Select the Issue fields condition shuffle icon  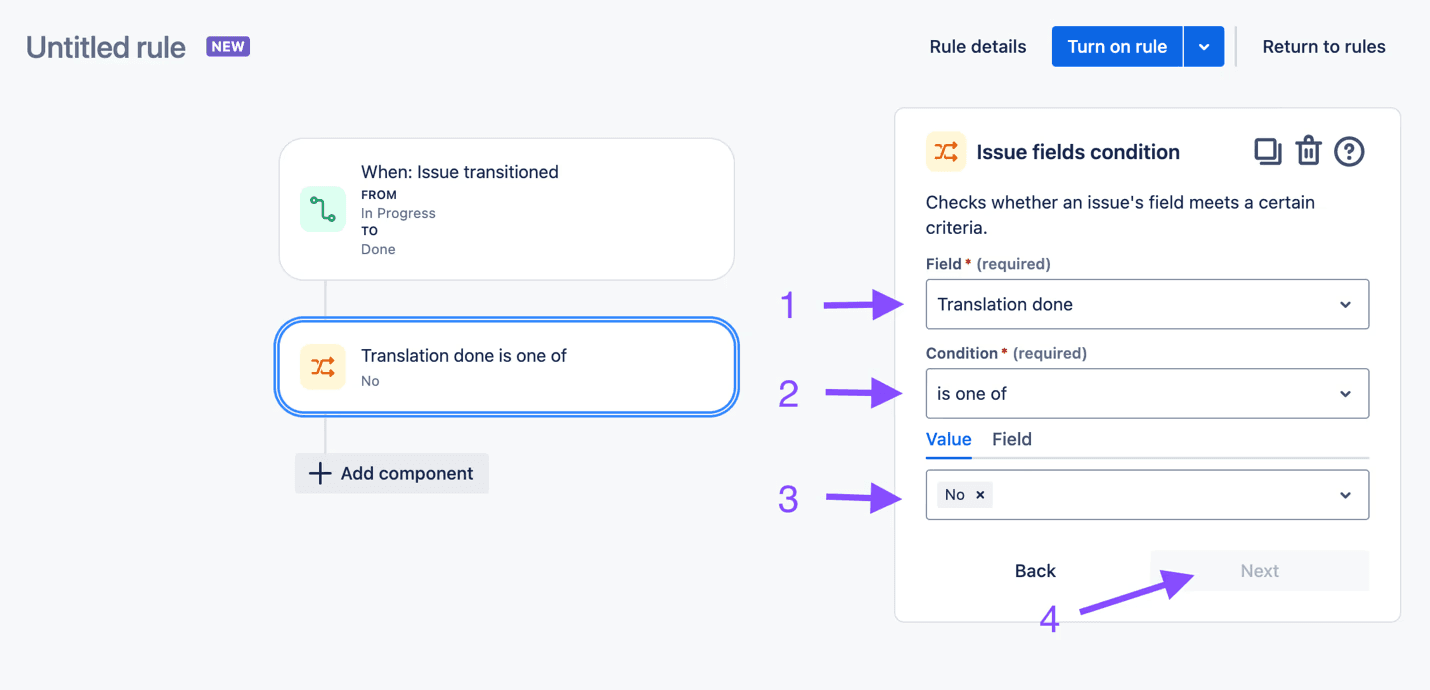pos(944,151)
